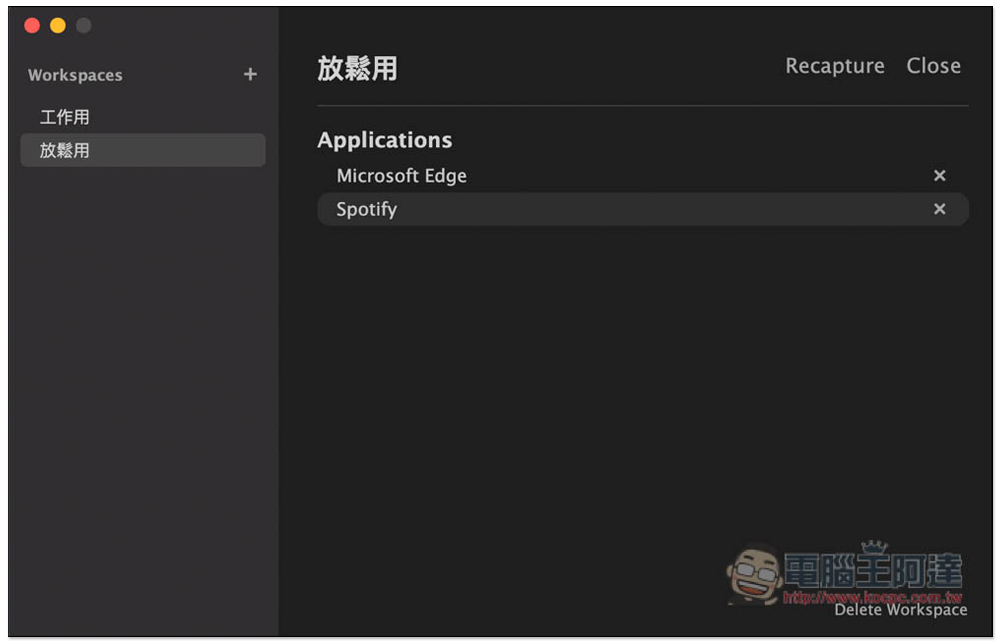Click the Workspaces sidebar header
Viewport: 1000px width, 644px height.
click(x=75, y=75)
